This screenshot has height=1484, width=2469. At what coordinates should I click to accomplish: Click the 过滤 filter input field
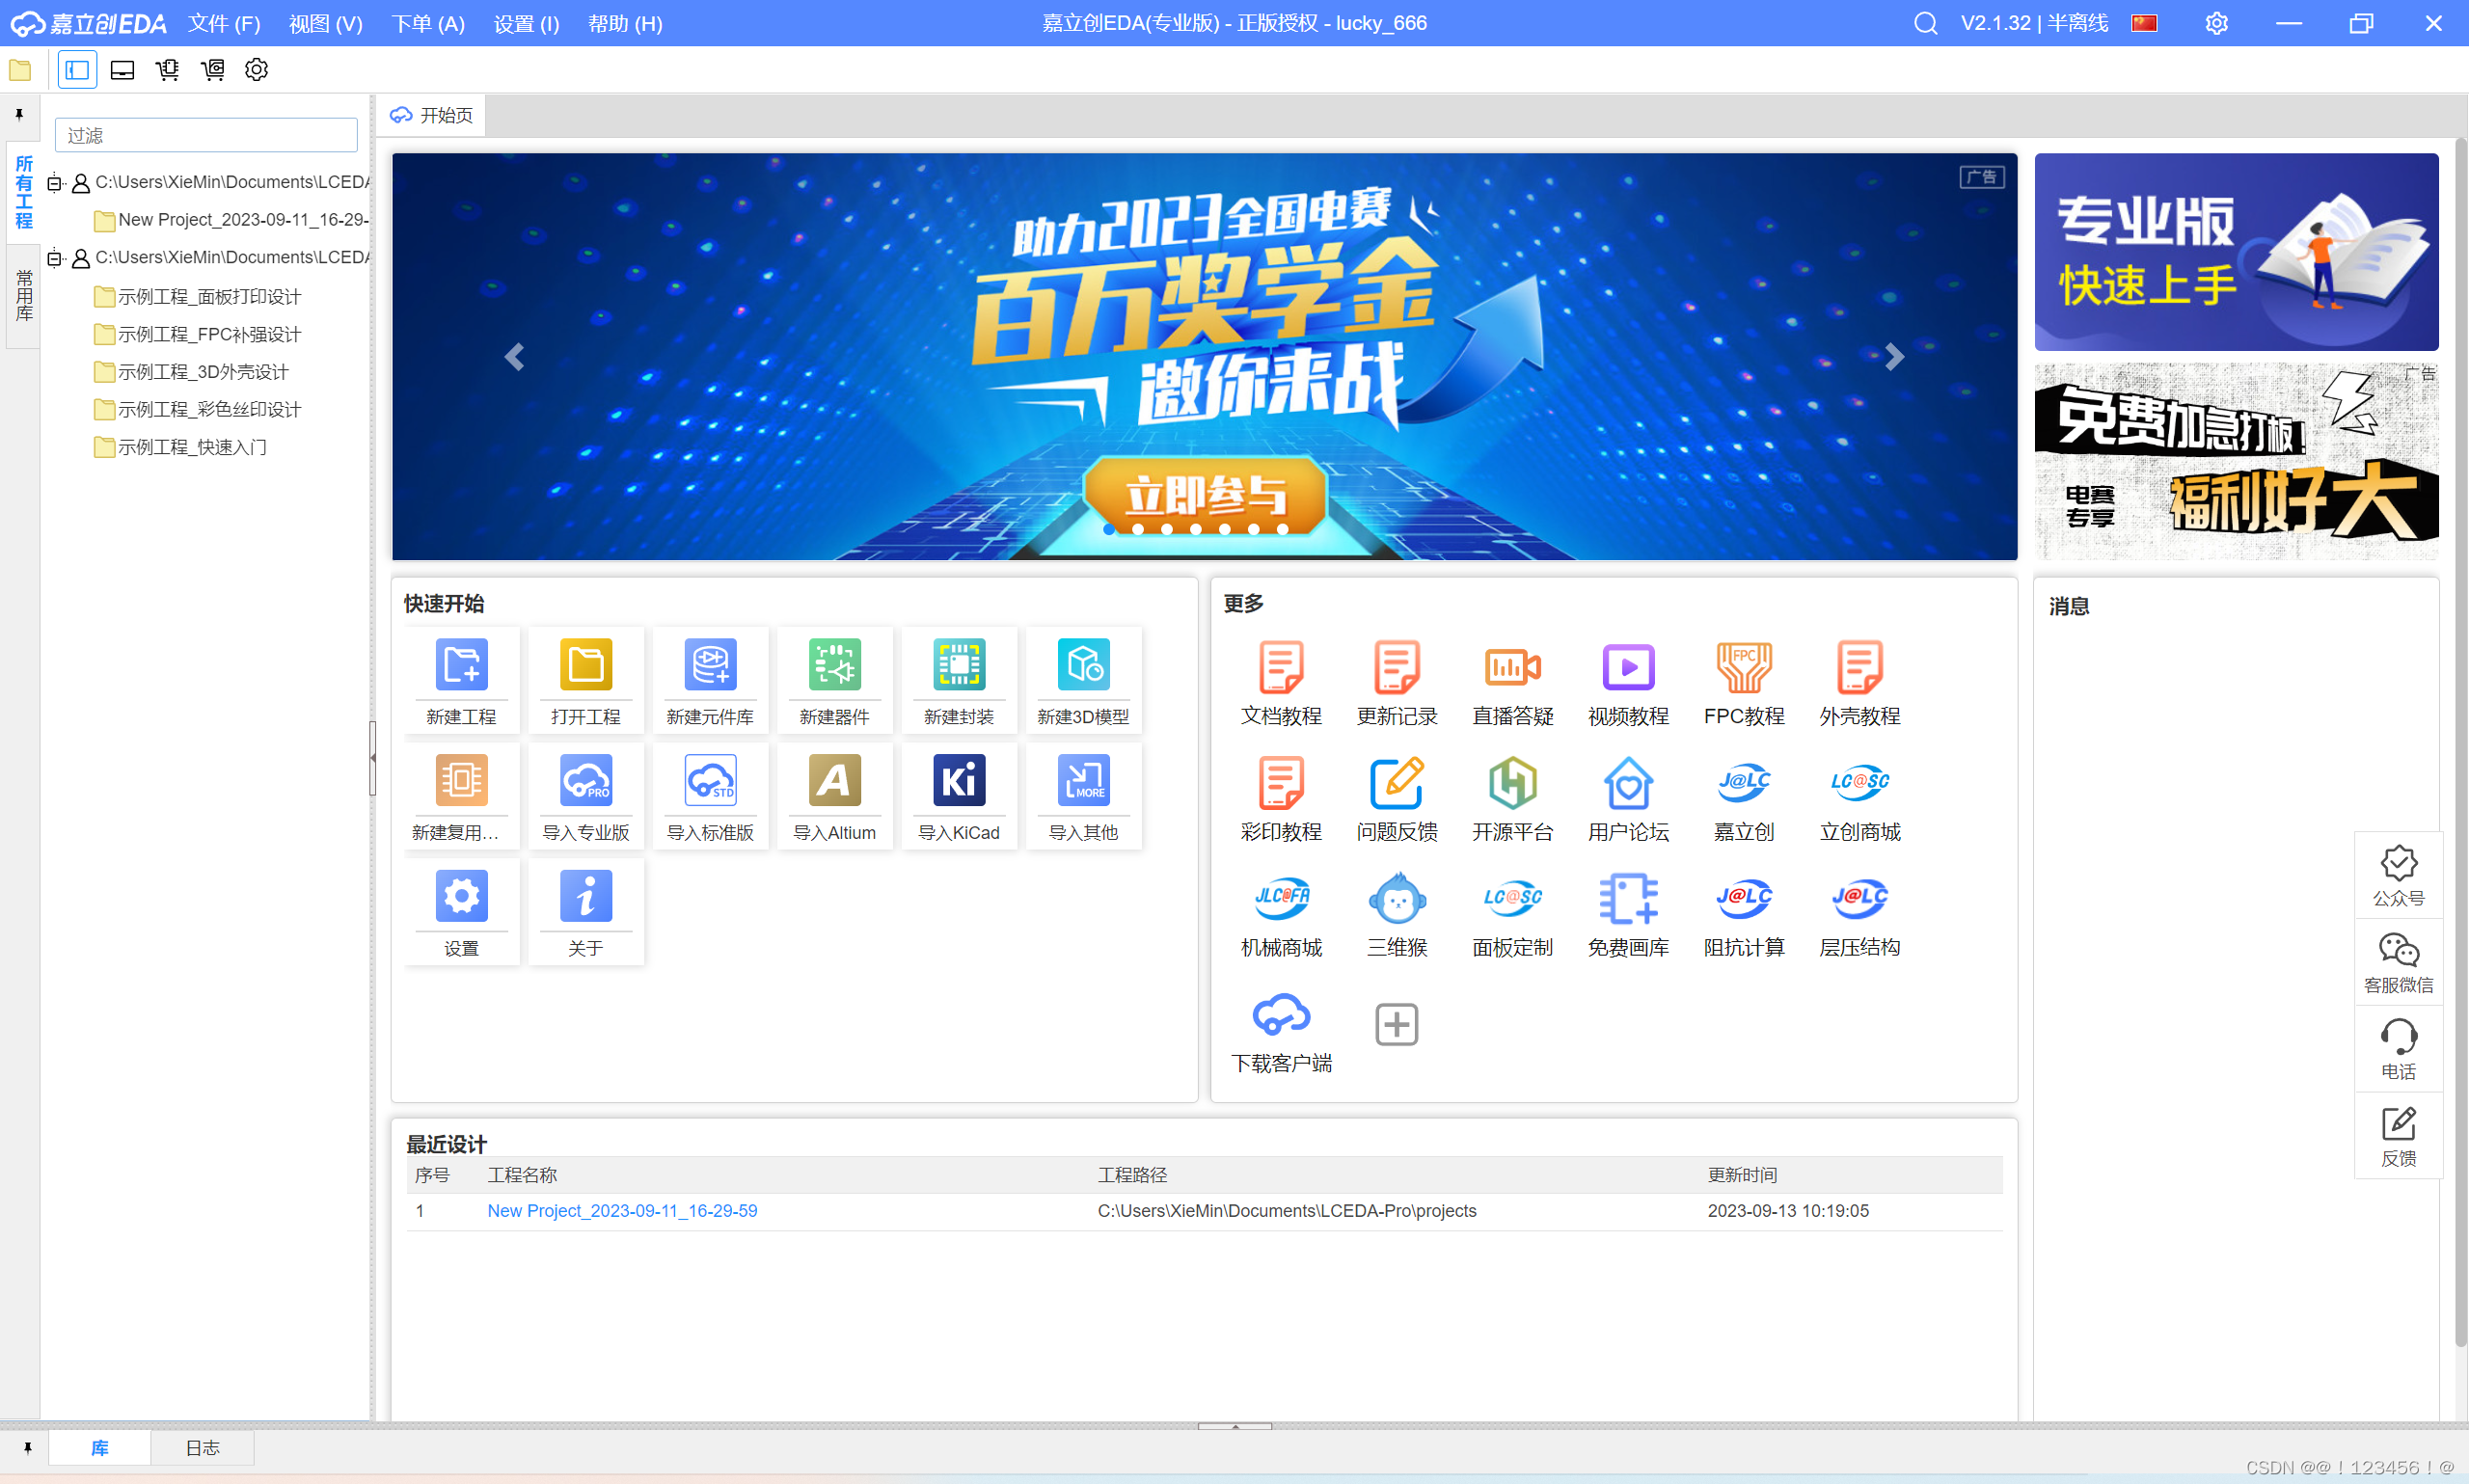(206, 135)
